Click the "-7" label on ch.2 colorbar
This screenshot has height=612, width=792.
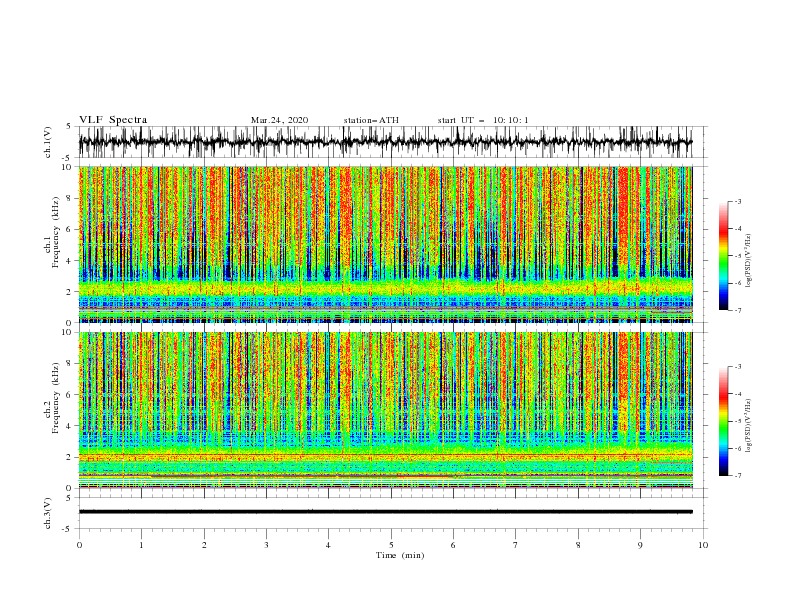coord(738,475)
